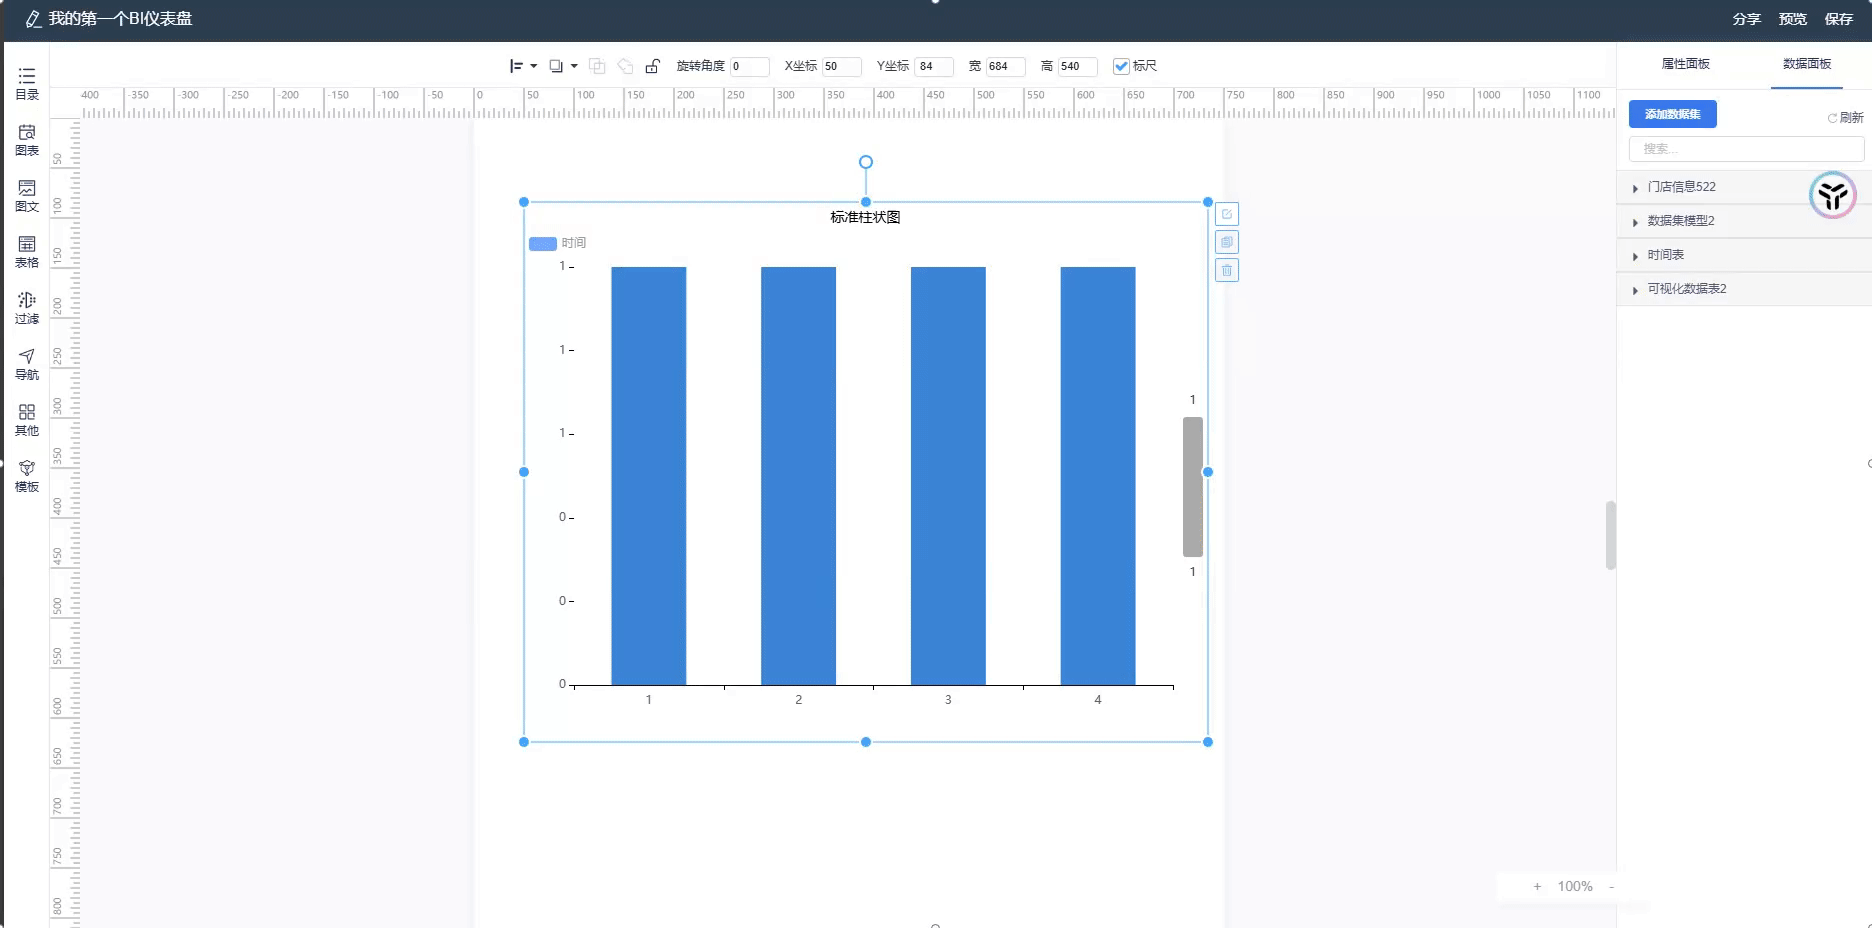The width and height of the screenshot is (1872, 928).
Task: Click the fourth blue bar labeled 4
Action: coord(1098,476)
